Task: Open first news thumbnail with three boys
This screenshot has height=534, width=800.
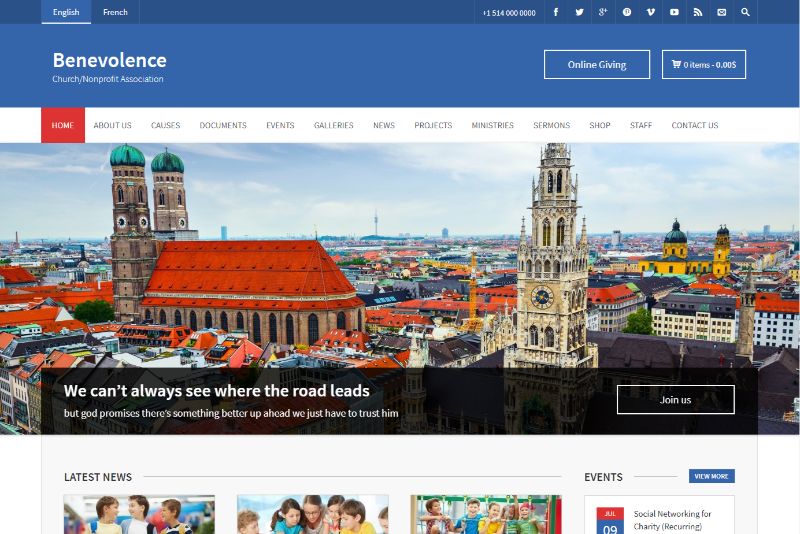Action: pyautogui.click(x=139, y=515)
